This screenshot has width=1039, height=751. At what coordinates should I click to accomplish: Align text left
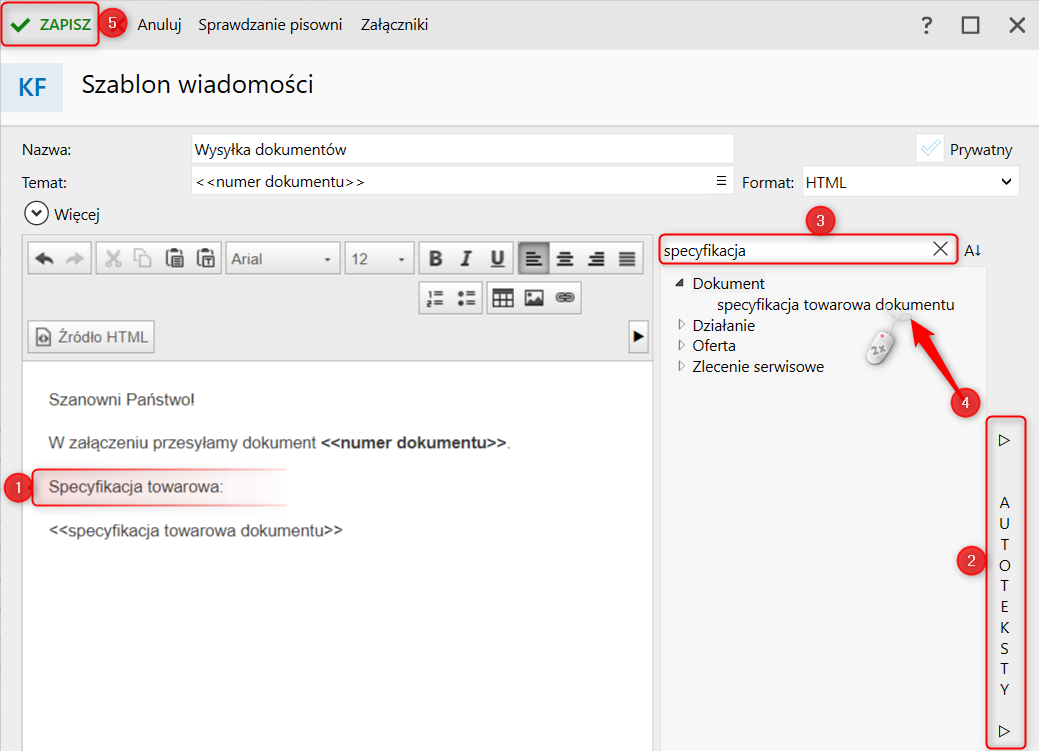point(533,259)
